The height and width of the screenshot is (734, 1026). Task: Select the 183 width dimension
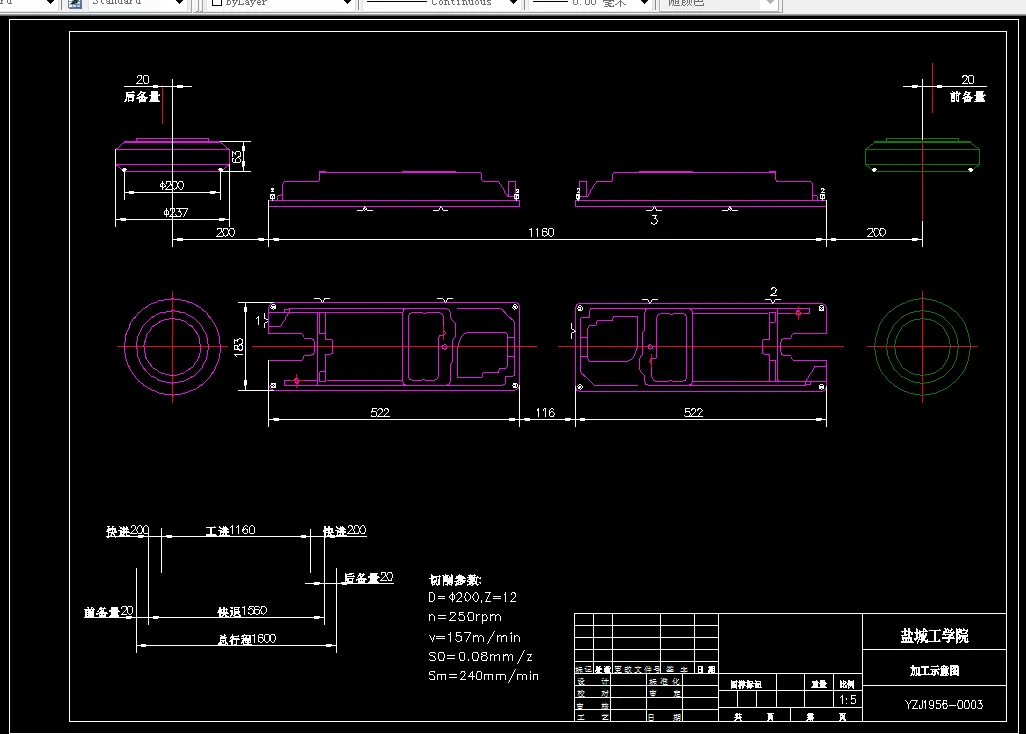[239, 346]
